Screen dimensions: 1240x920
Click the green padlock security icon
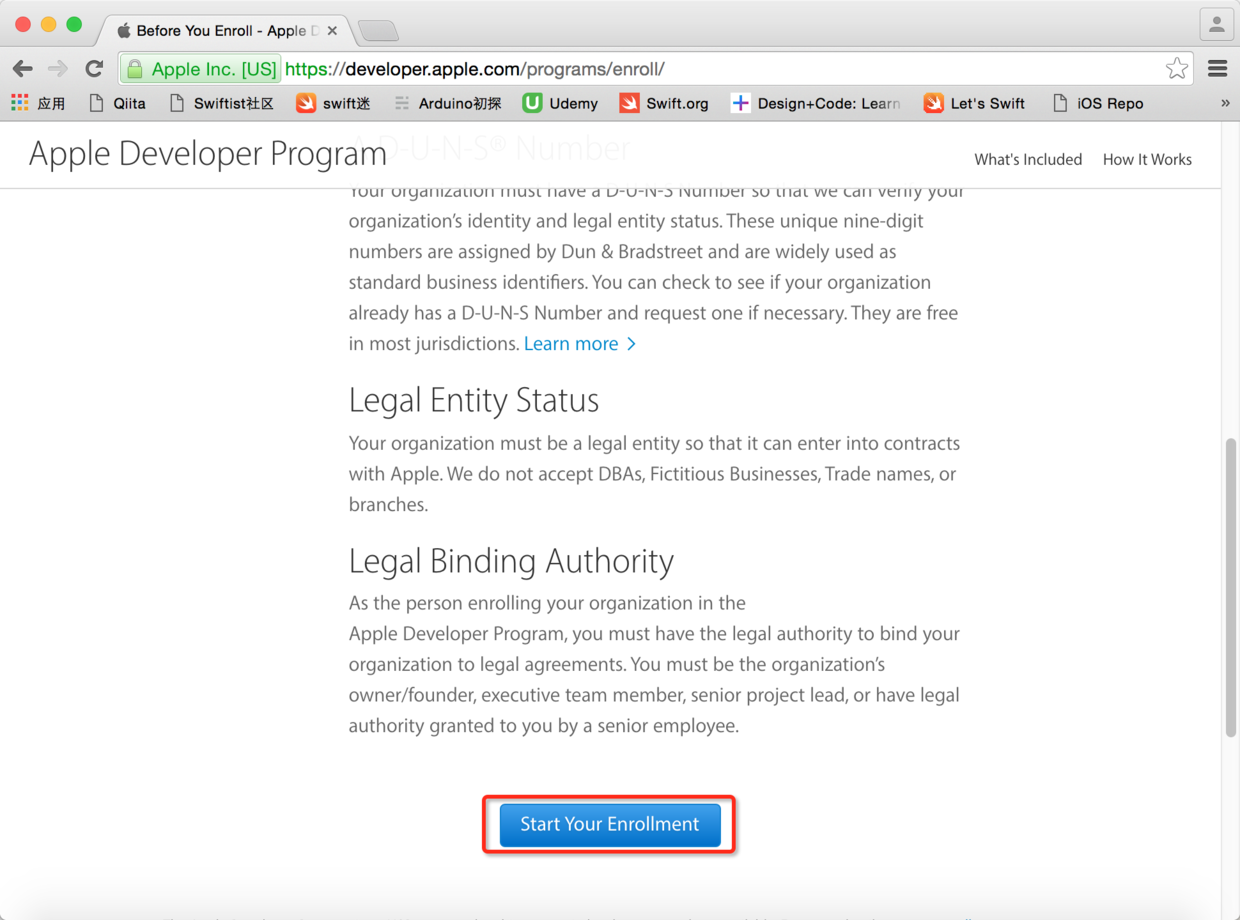click(135, 69)
